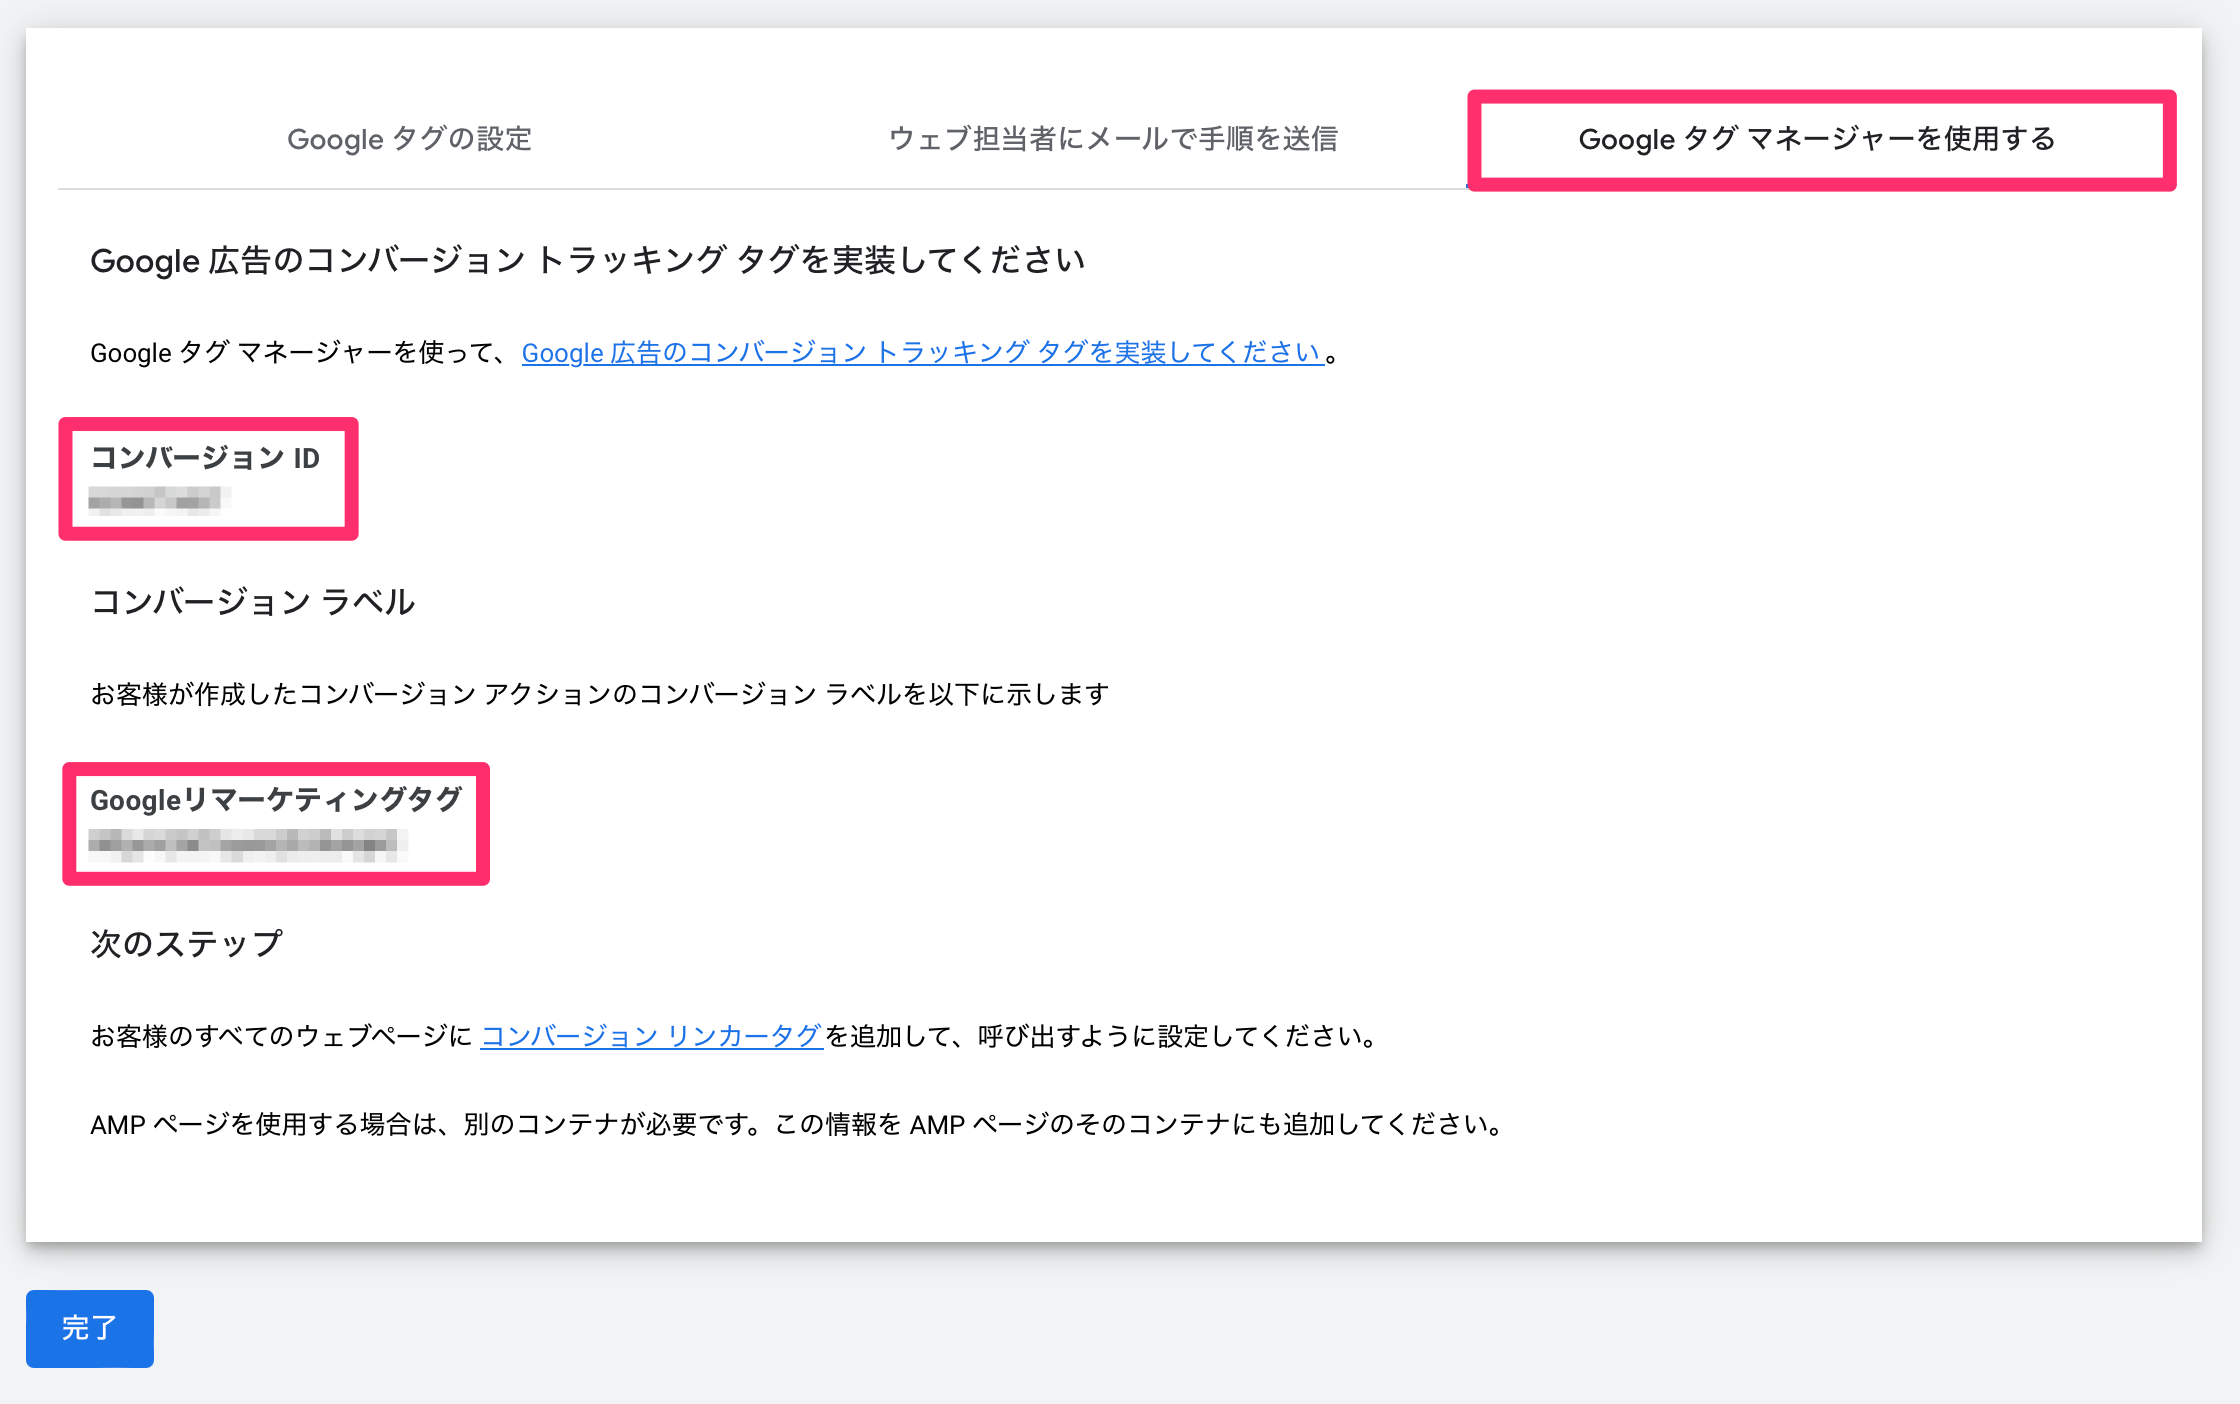The height and width of the screenshot is (1404, 2240).
Task: Open the コンバージョン リンカータグ link
Action: (651, 1036)
